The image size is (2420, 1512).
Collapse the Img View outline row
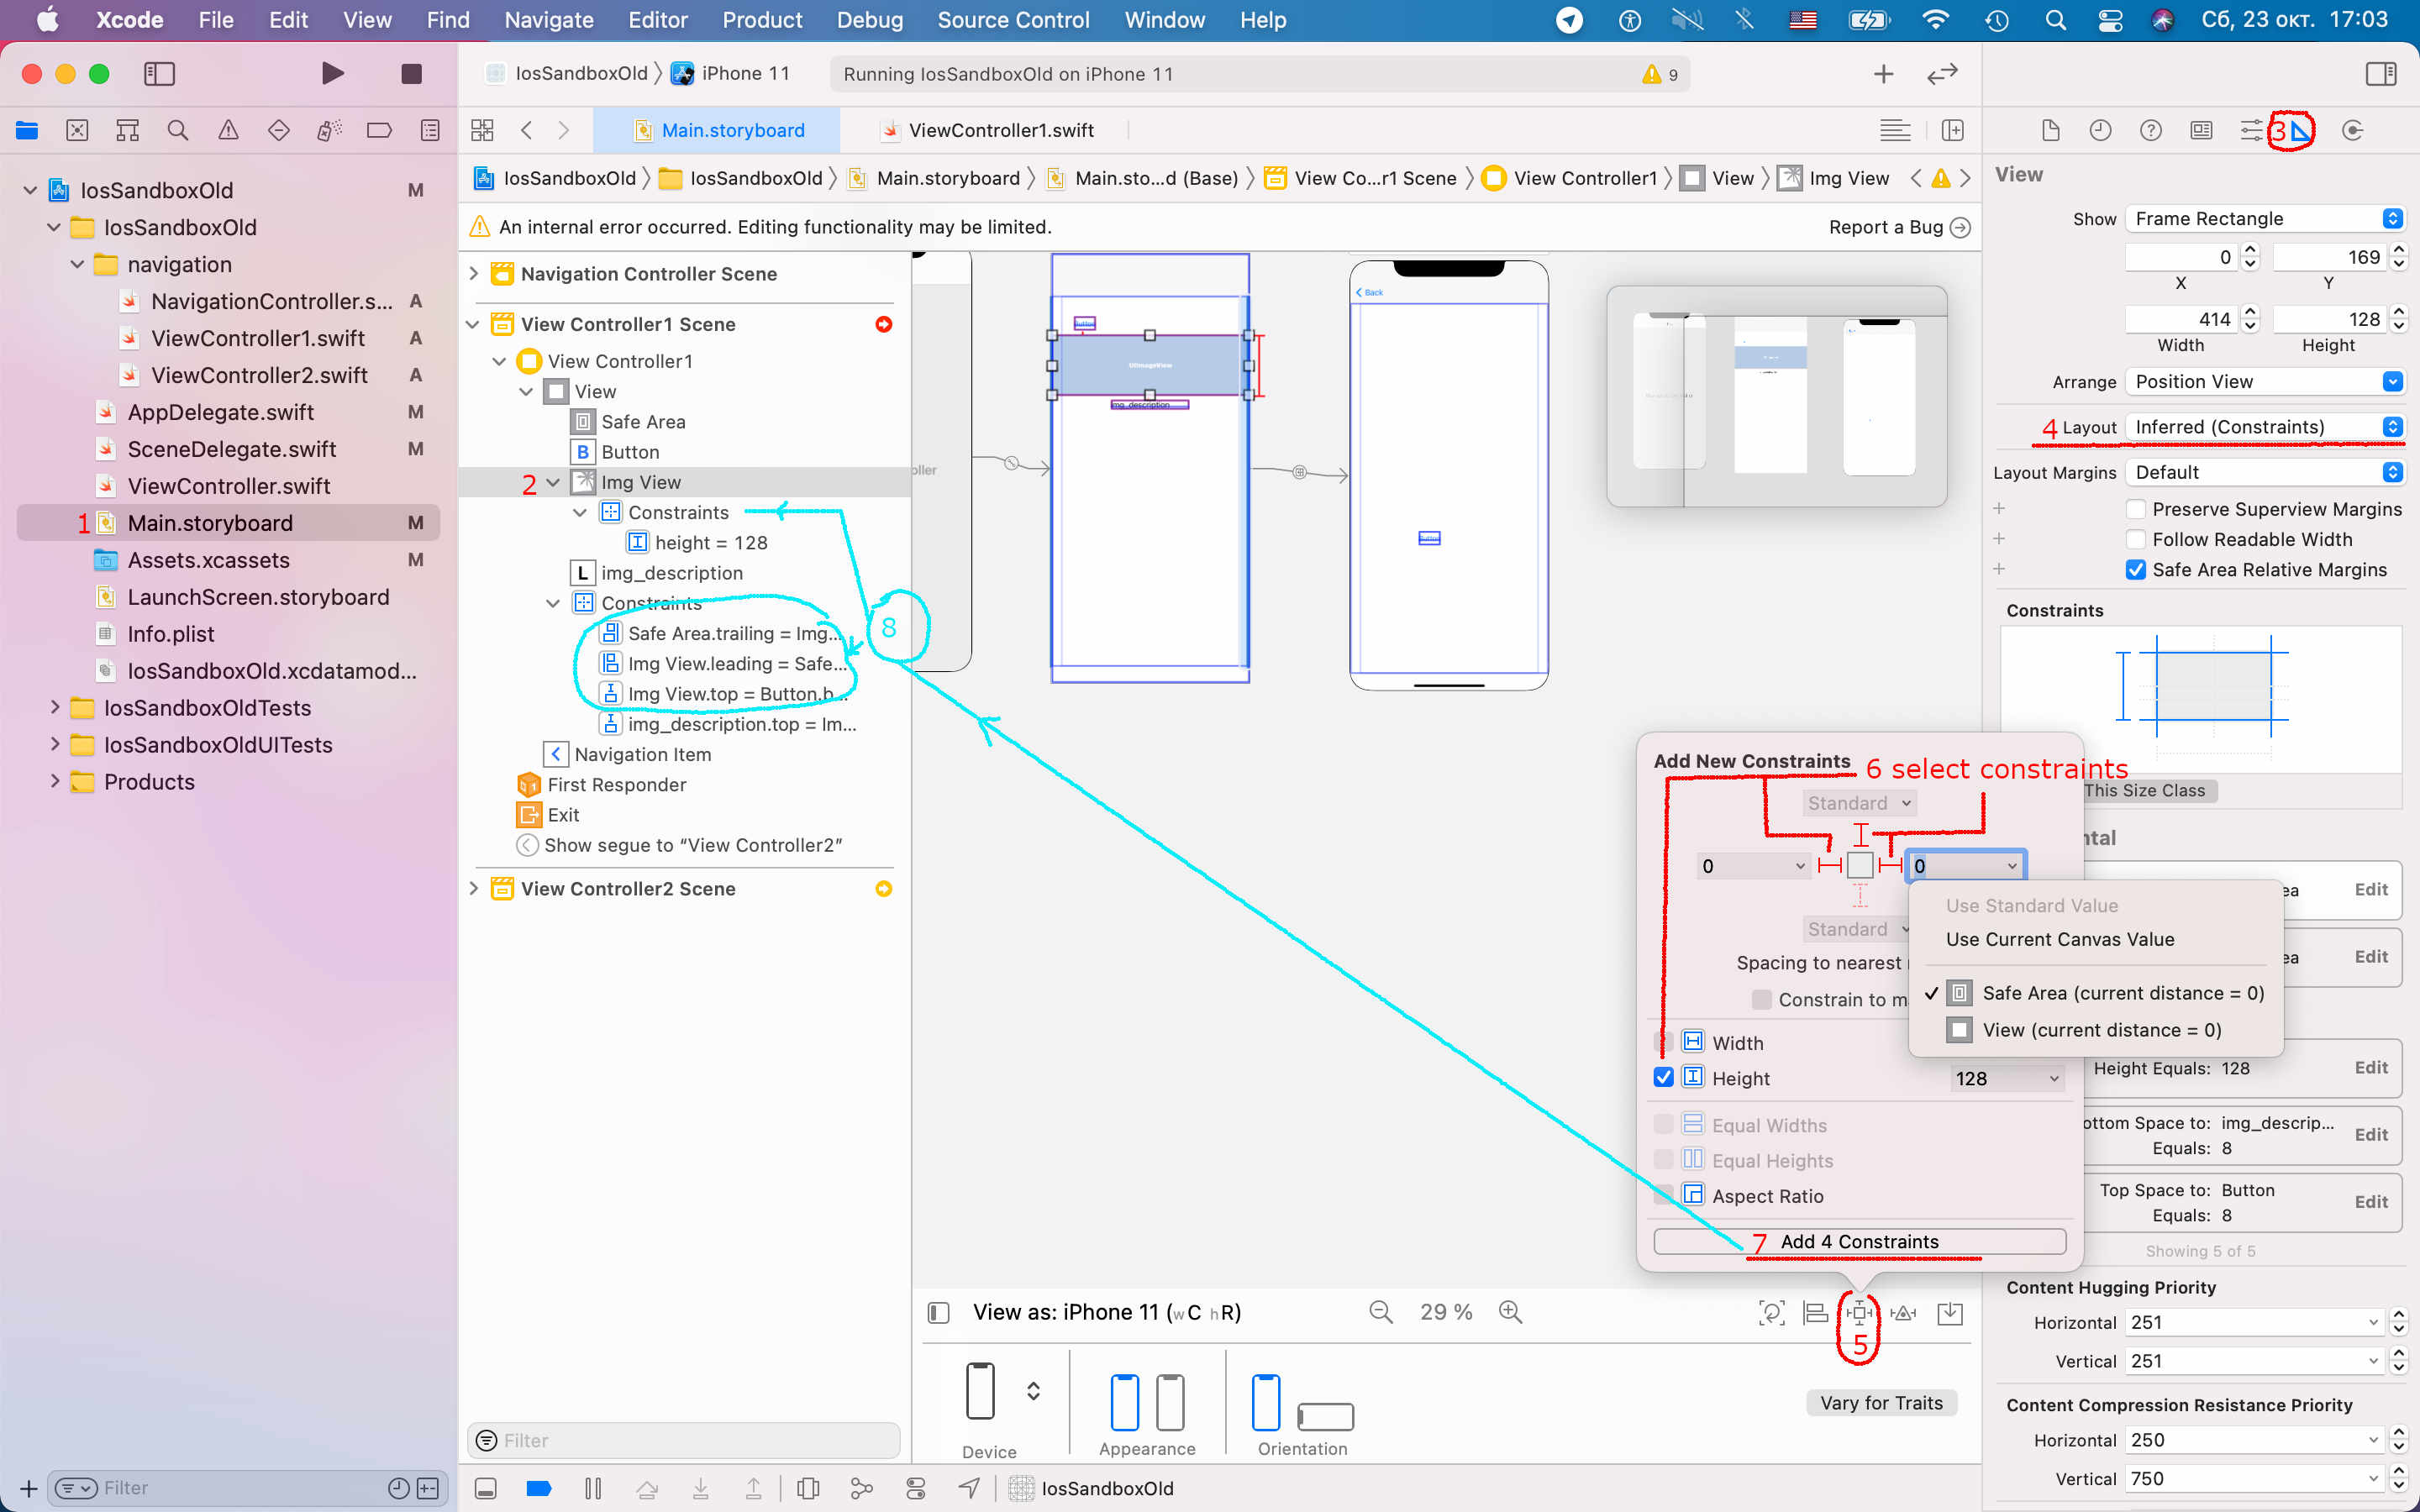coord(552,482)
